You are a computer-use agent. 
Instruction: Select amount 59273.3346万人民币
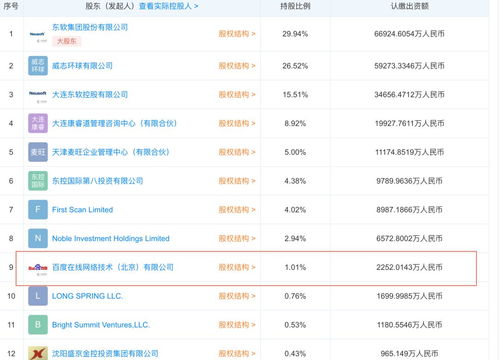click(x=409, y=66)
